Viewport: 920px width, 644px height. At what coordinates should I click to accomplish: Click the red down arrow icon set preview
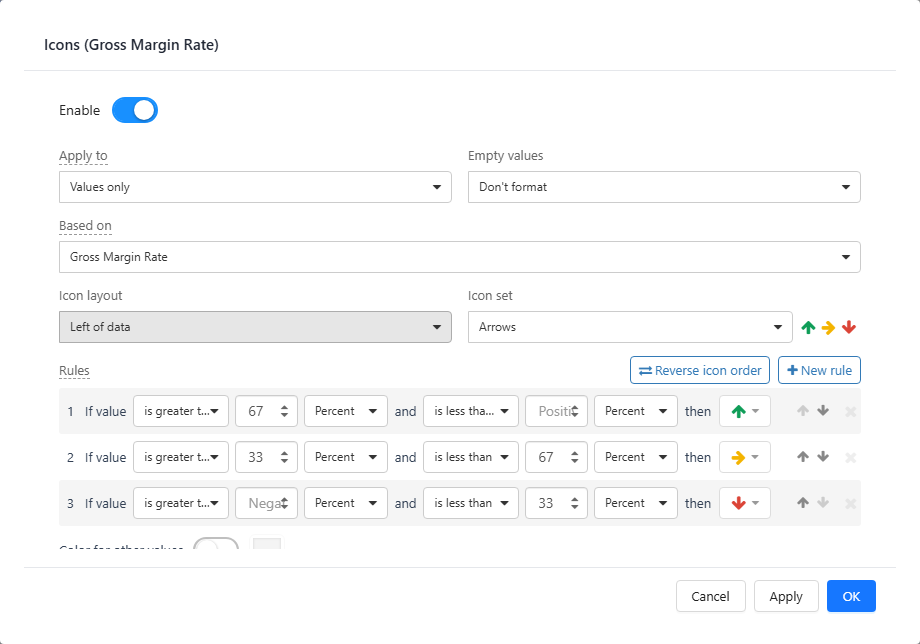(848, 327)
